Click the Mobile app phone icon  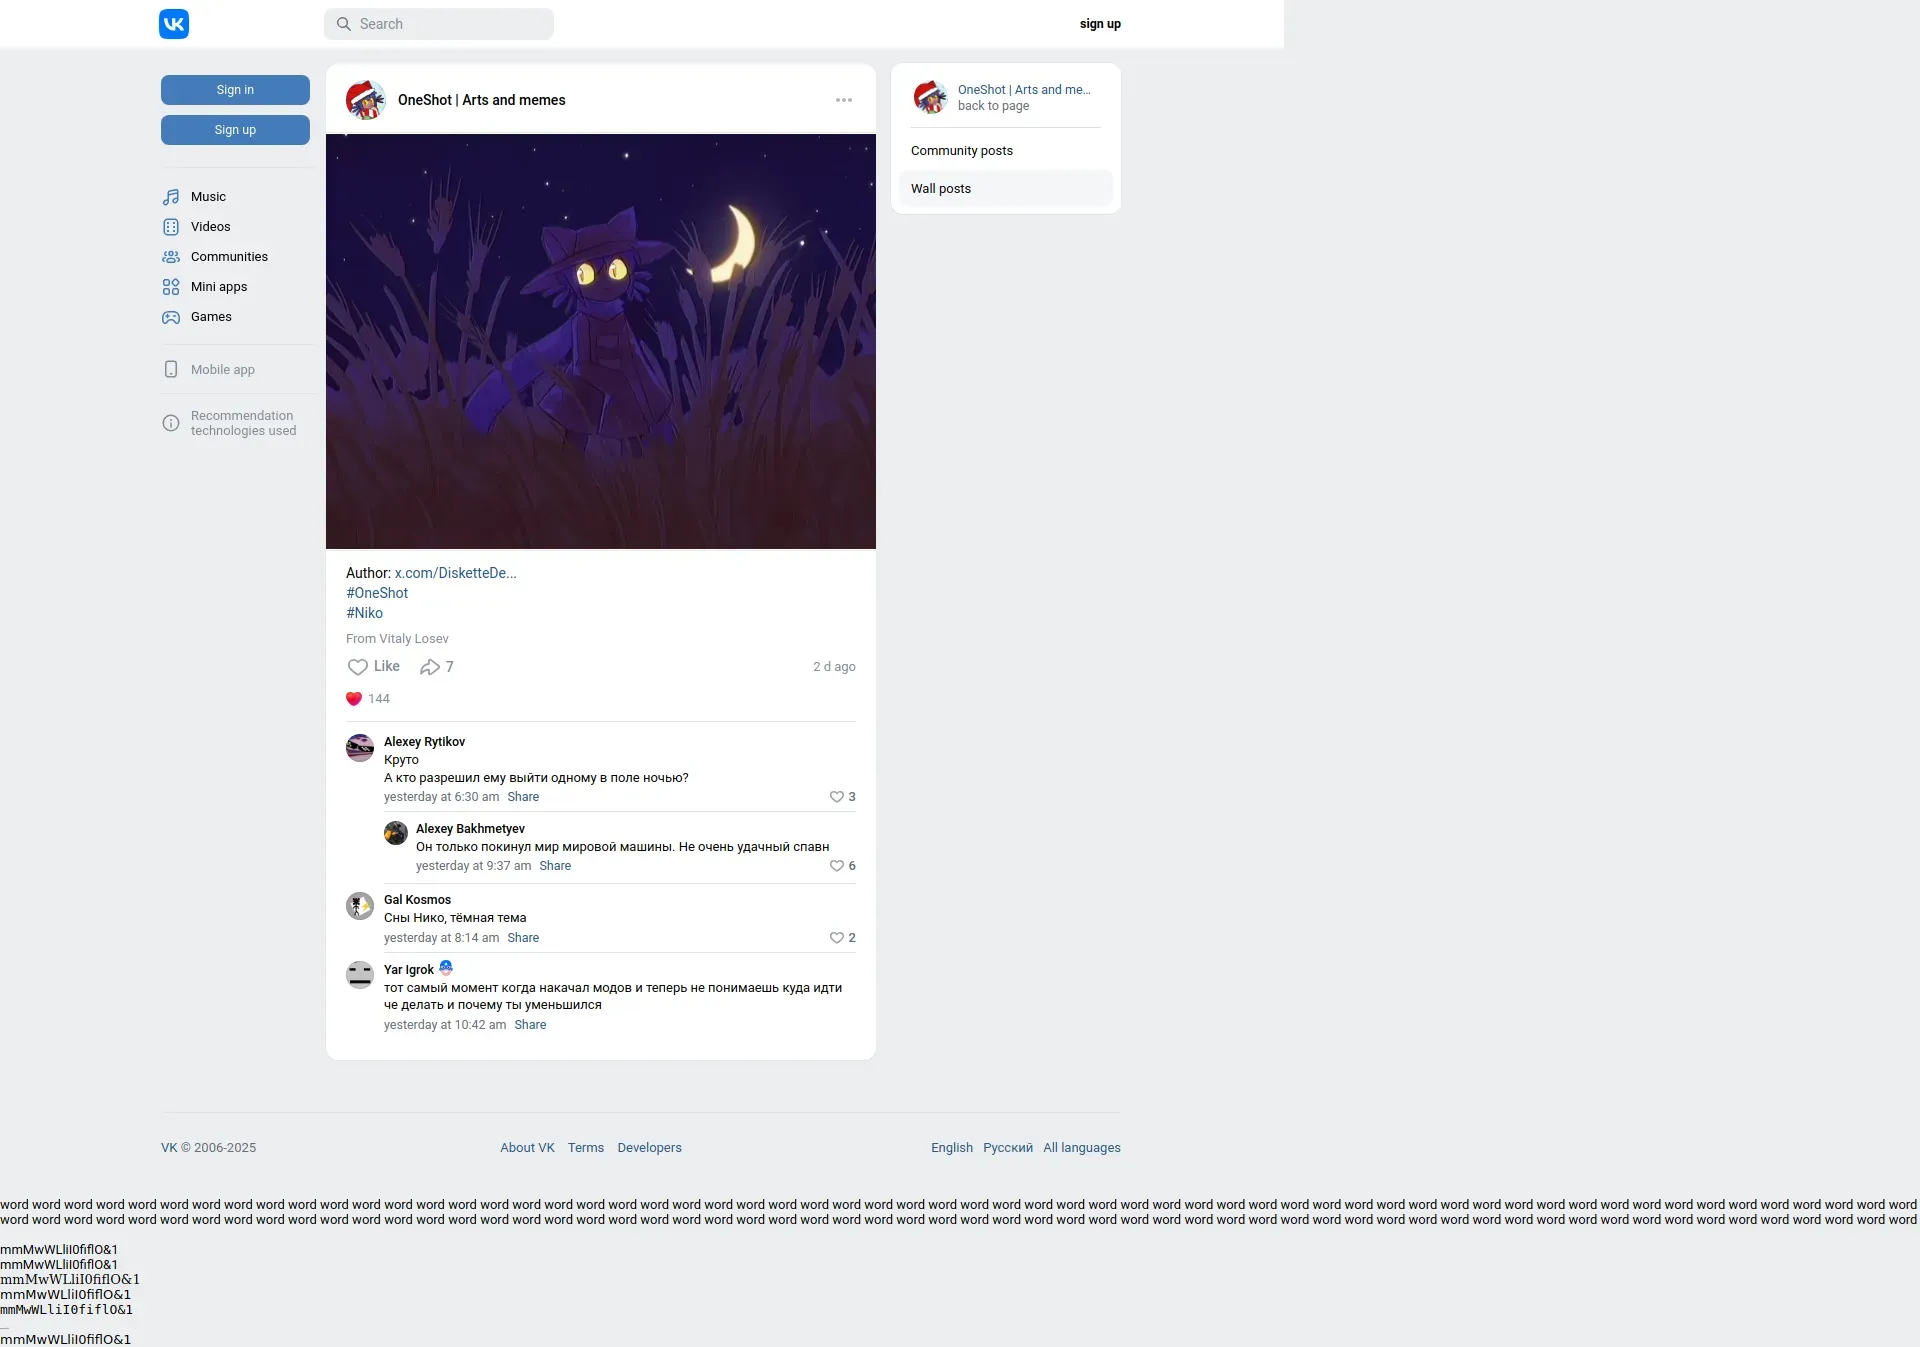tap(171, 370)
